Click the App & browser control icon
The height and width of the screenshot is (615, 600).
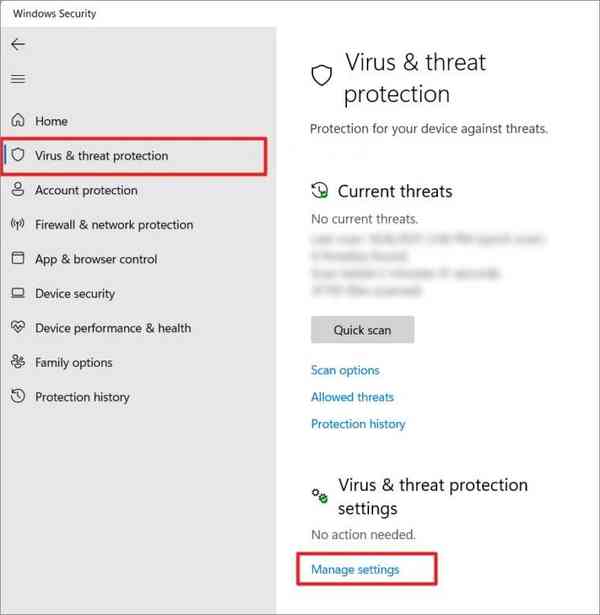[x=17, y=259]
